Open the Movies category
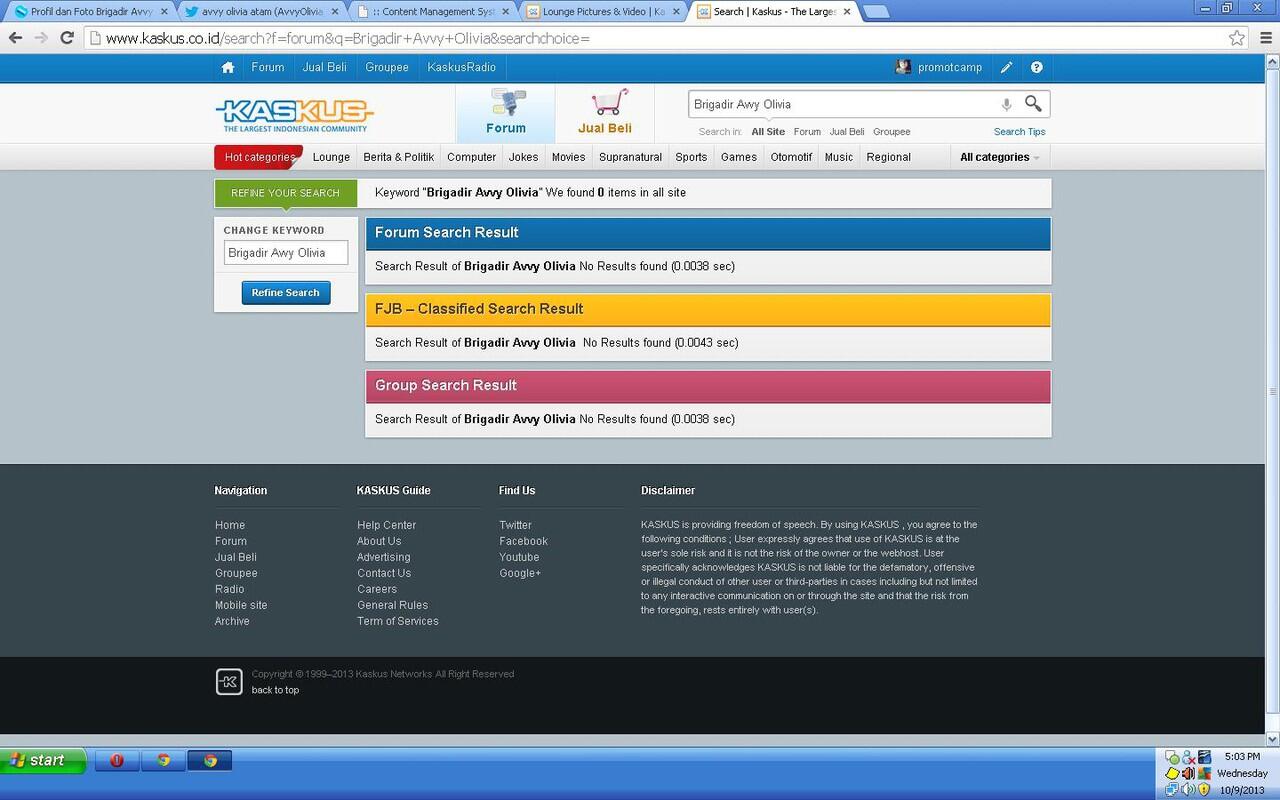This screenshot has width=1280, height=800. click(x=568, y=157)
